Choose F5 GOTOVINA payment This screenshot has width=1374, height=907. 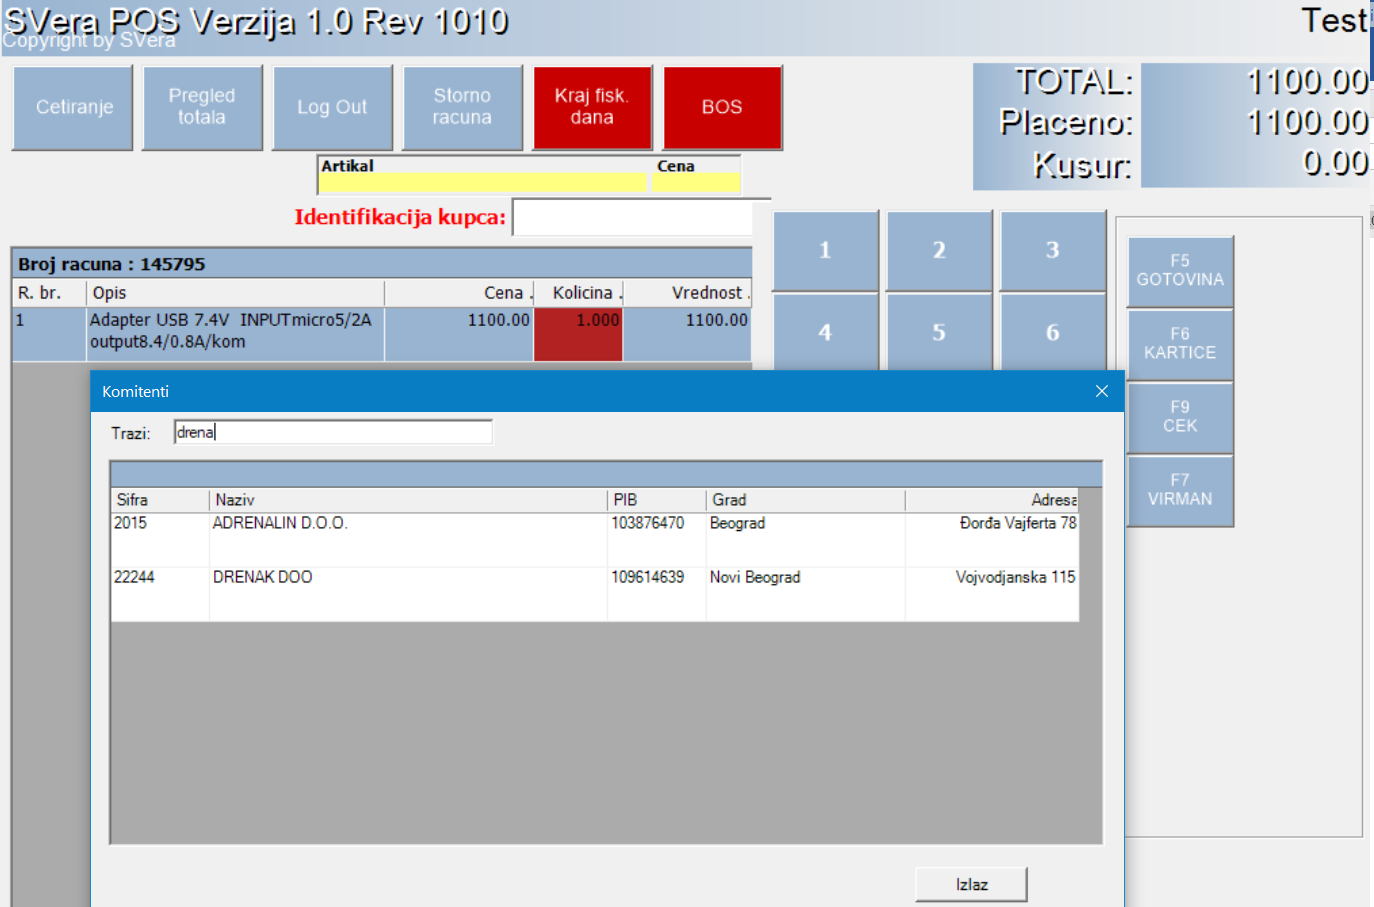tap(1180, 271)
